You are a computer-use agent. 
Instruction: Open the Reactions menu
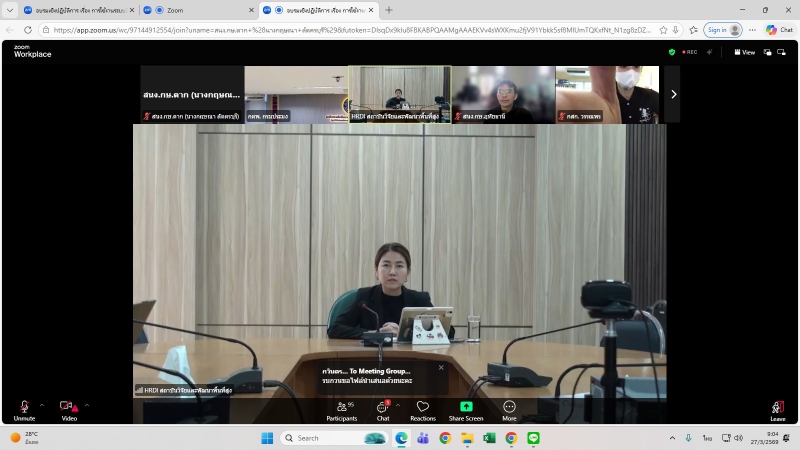coord(422,408)
